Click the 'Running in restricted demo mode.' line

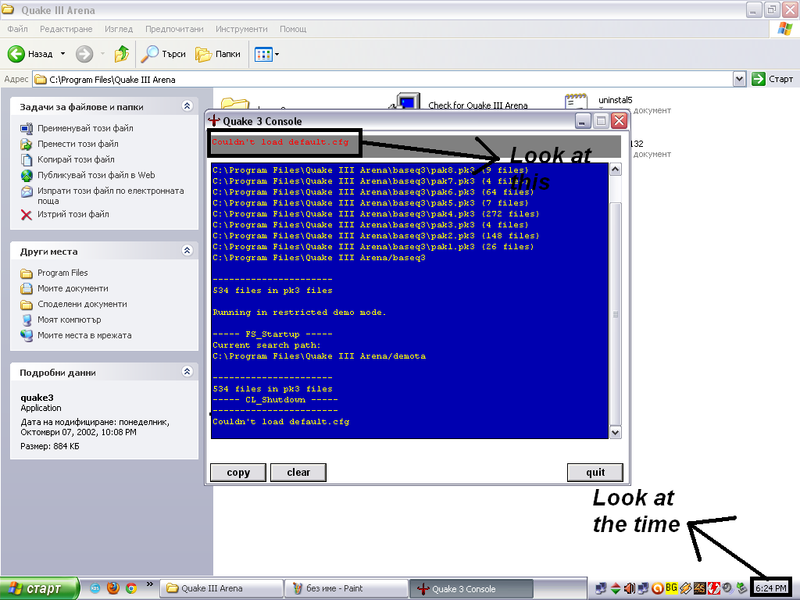point(299,312)
